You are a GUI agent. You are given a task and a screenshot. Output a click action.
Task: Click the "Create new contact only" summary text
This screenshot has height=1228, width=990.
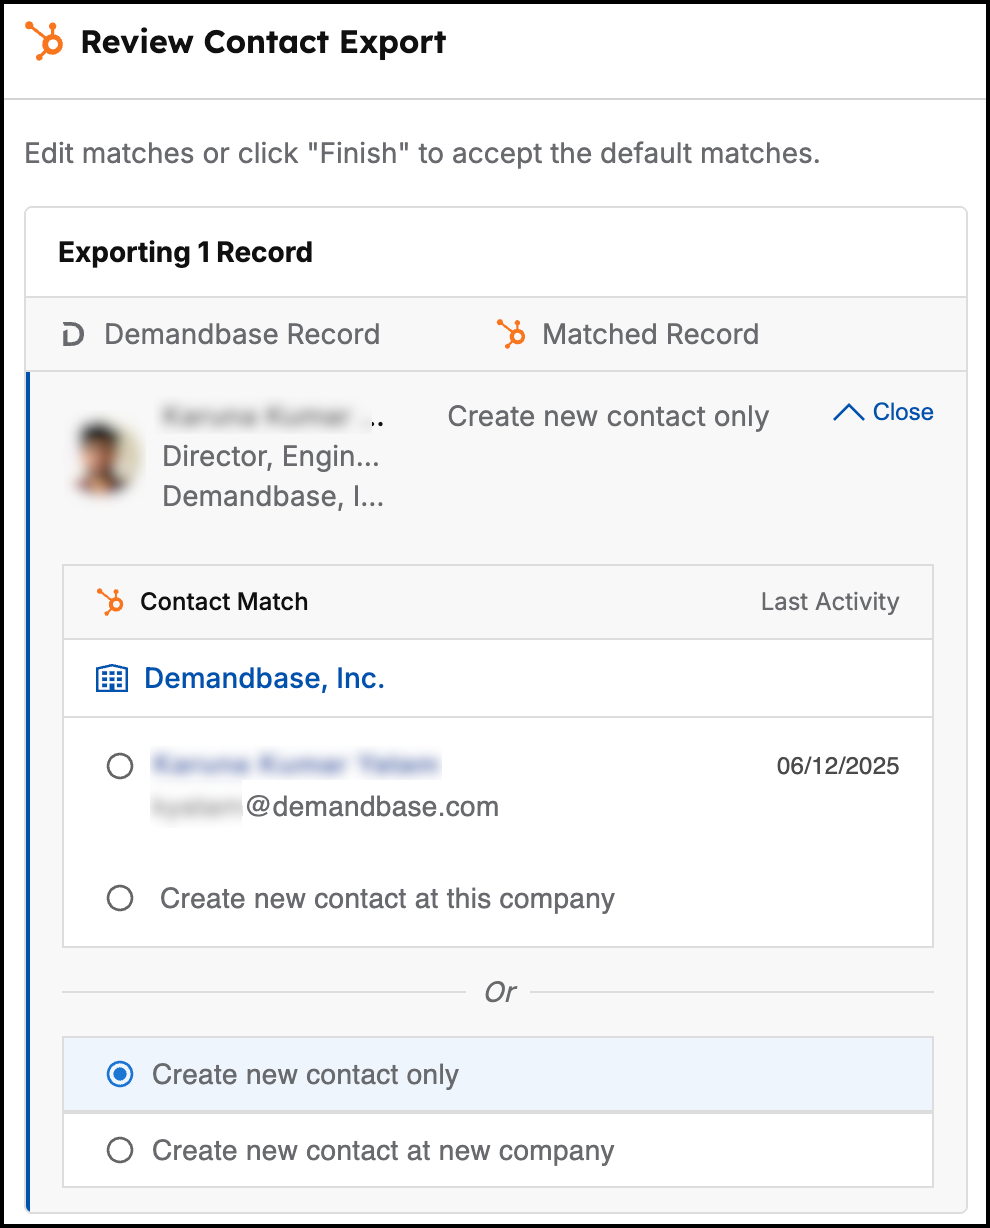point(608,417)
